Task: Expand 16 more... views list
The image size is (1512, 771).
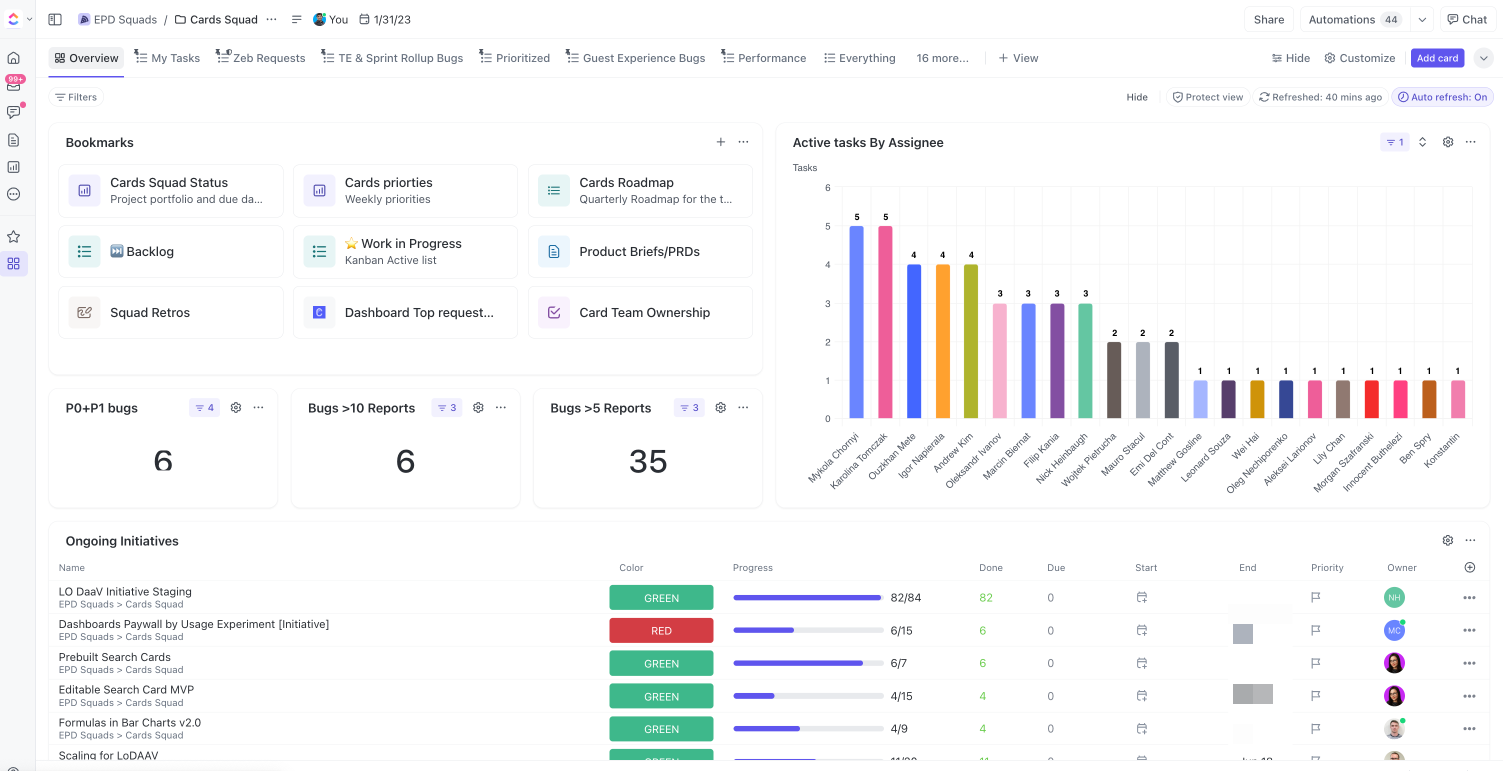Action: click(x=942, y=58)
